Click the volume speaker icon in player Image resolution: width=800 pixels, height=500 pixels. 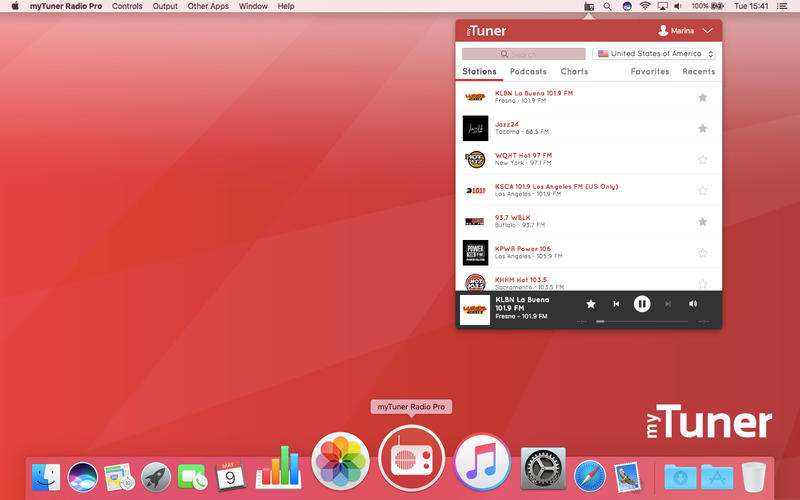(693, 304)
